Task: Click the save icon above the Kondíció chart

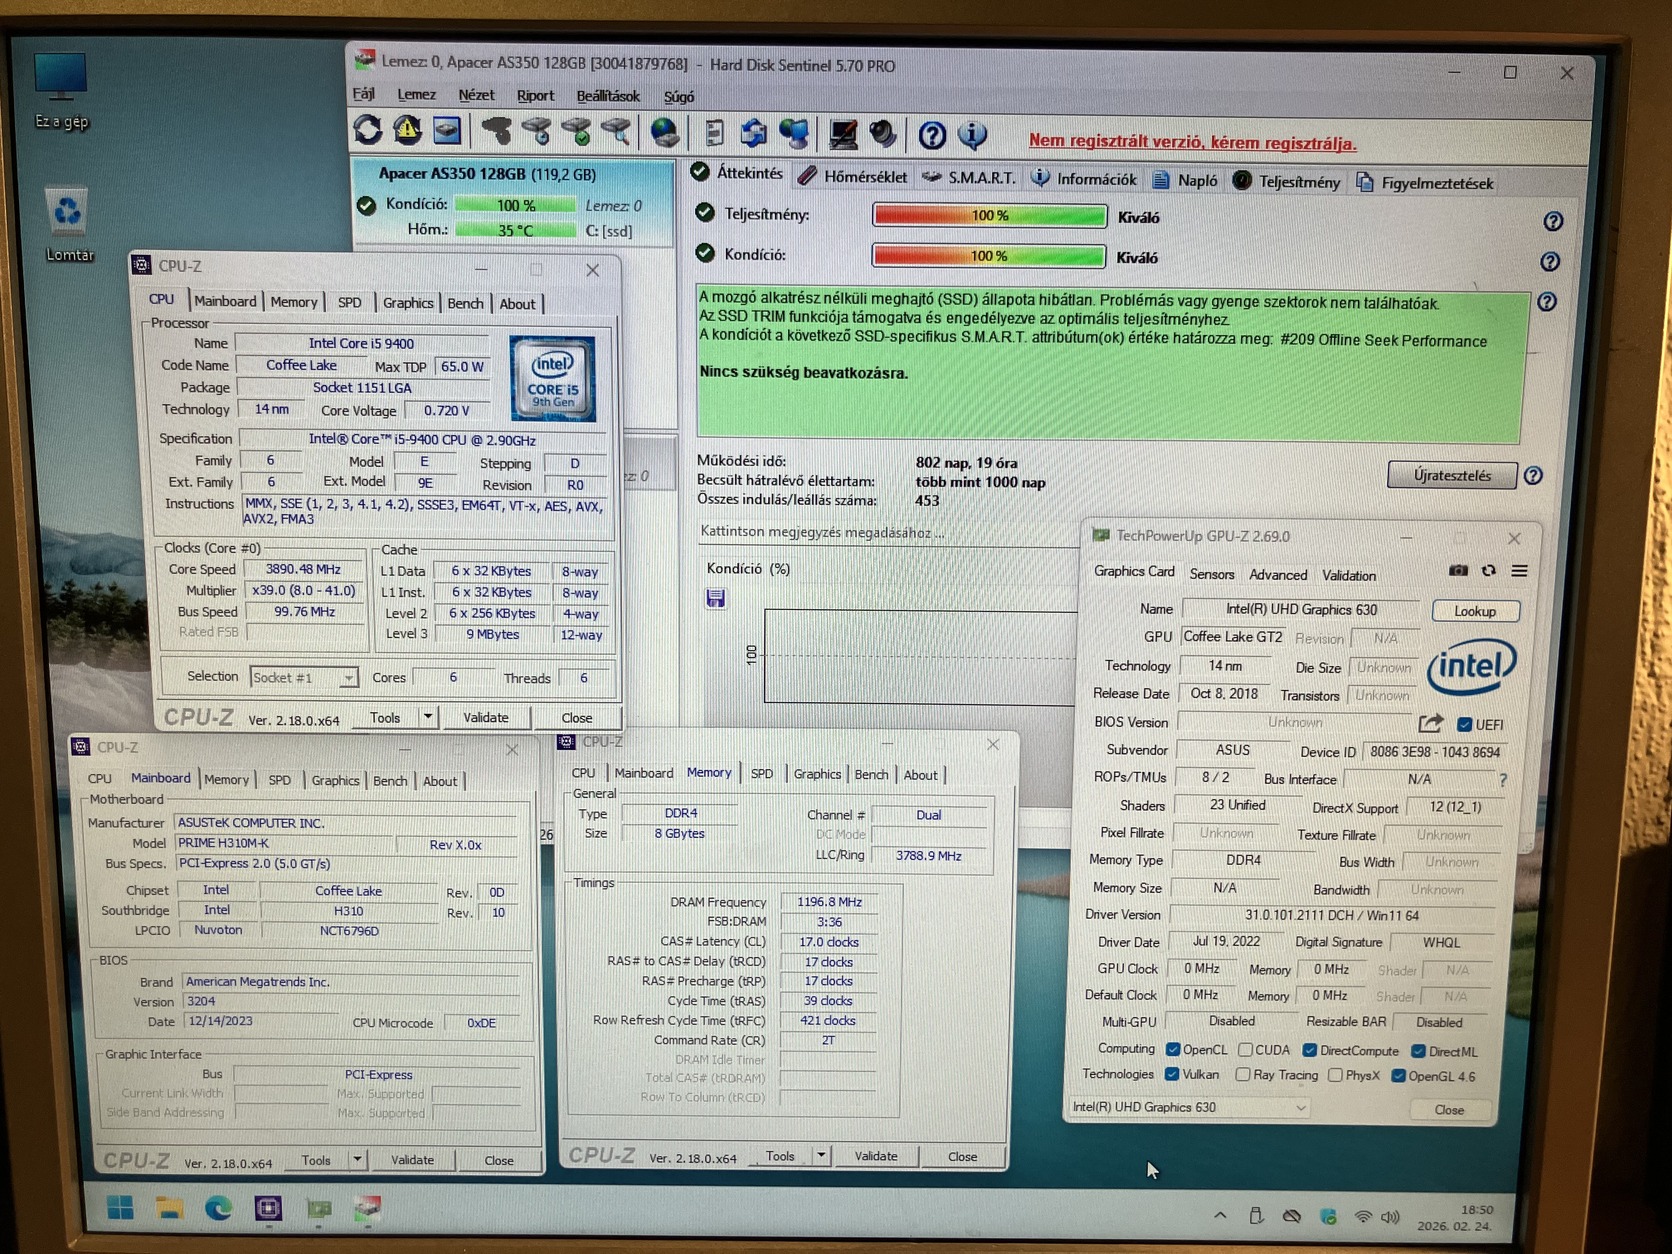Action: 716,599
